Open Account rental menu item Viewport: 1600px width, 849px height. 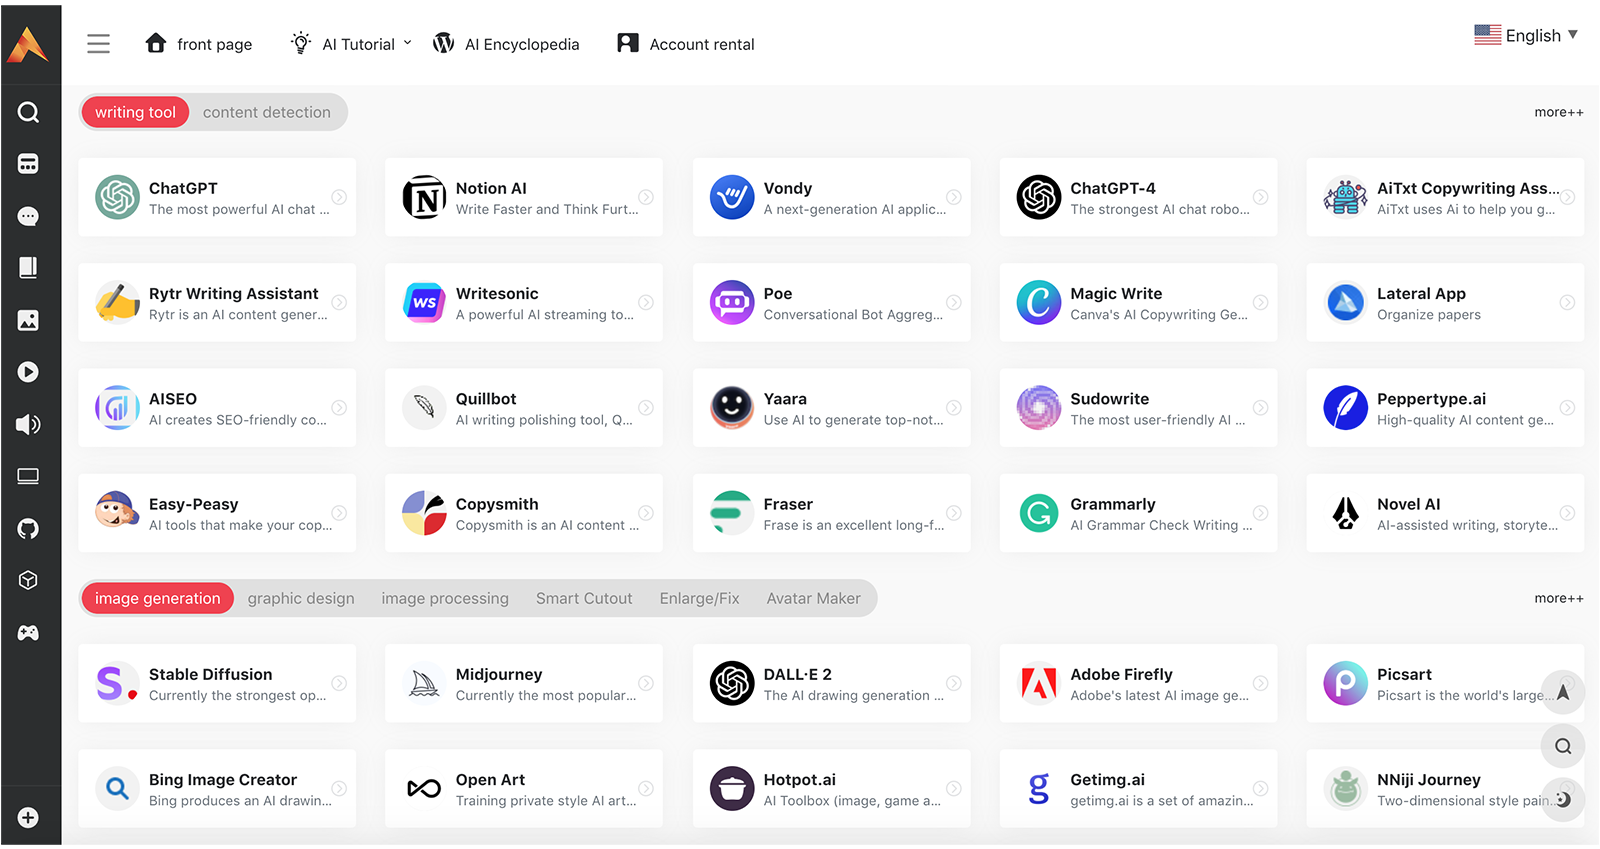(x=686, y=44)
